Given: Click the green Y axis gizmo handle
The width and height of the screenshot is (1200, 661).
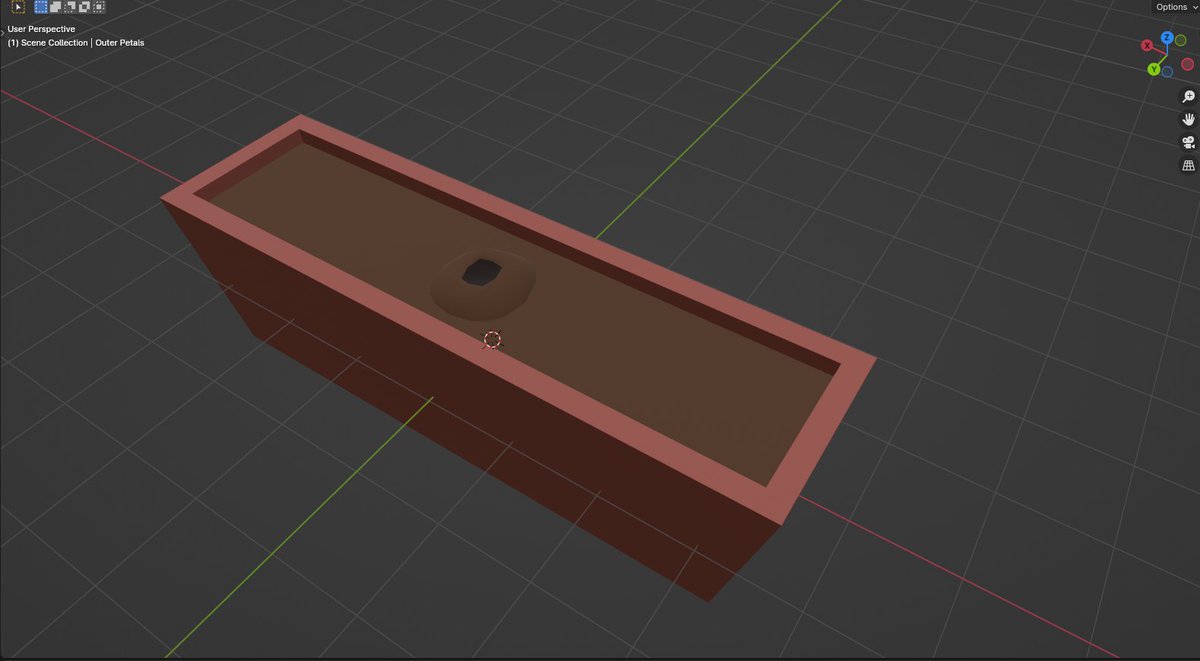Looking at the screenshot, I should (1153, 69).
